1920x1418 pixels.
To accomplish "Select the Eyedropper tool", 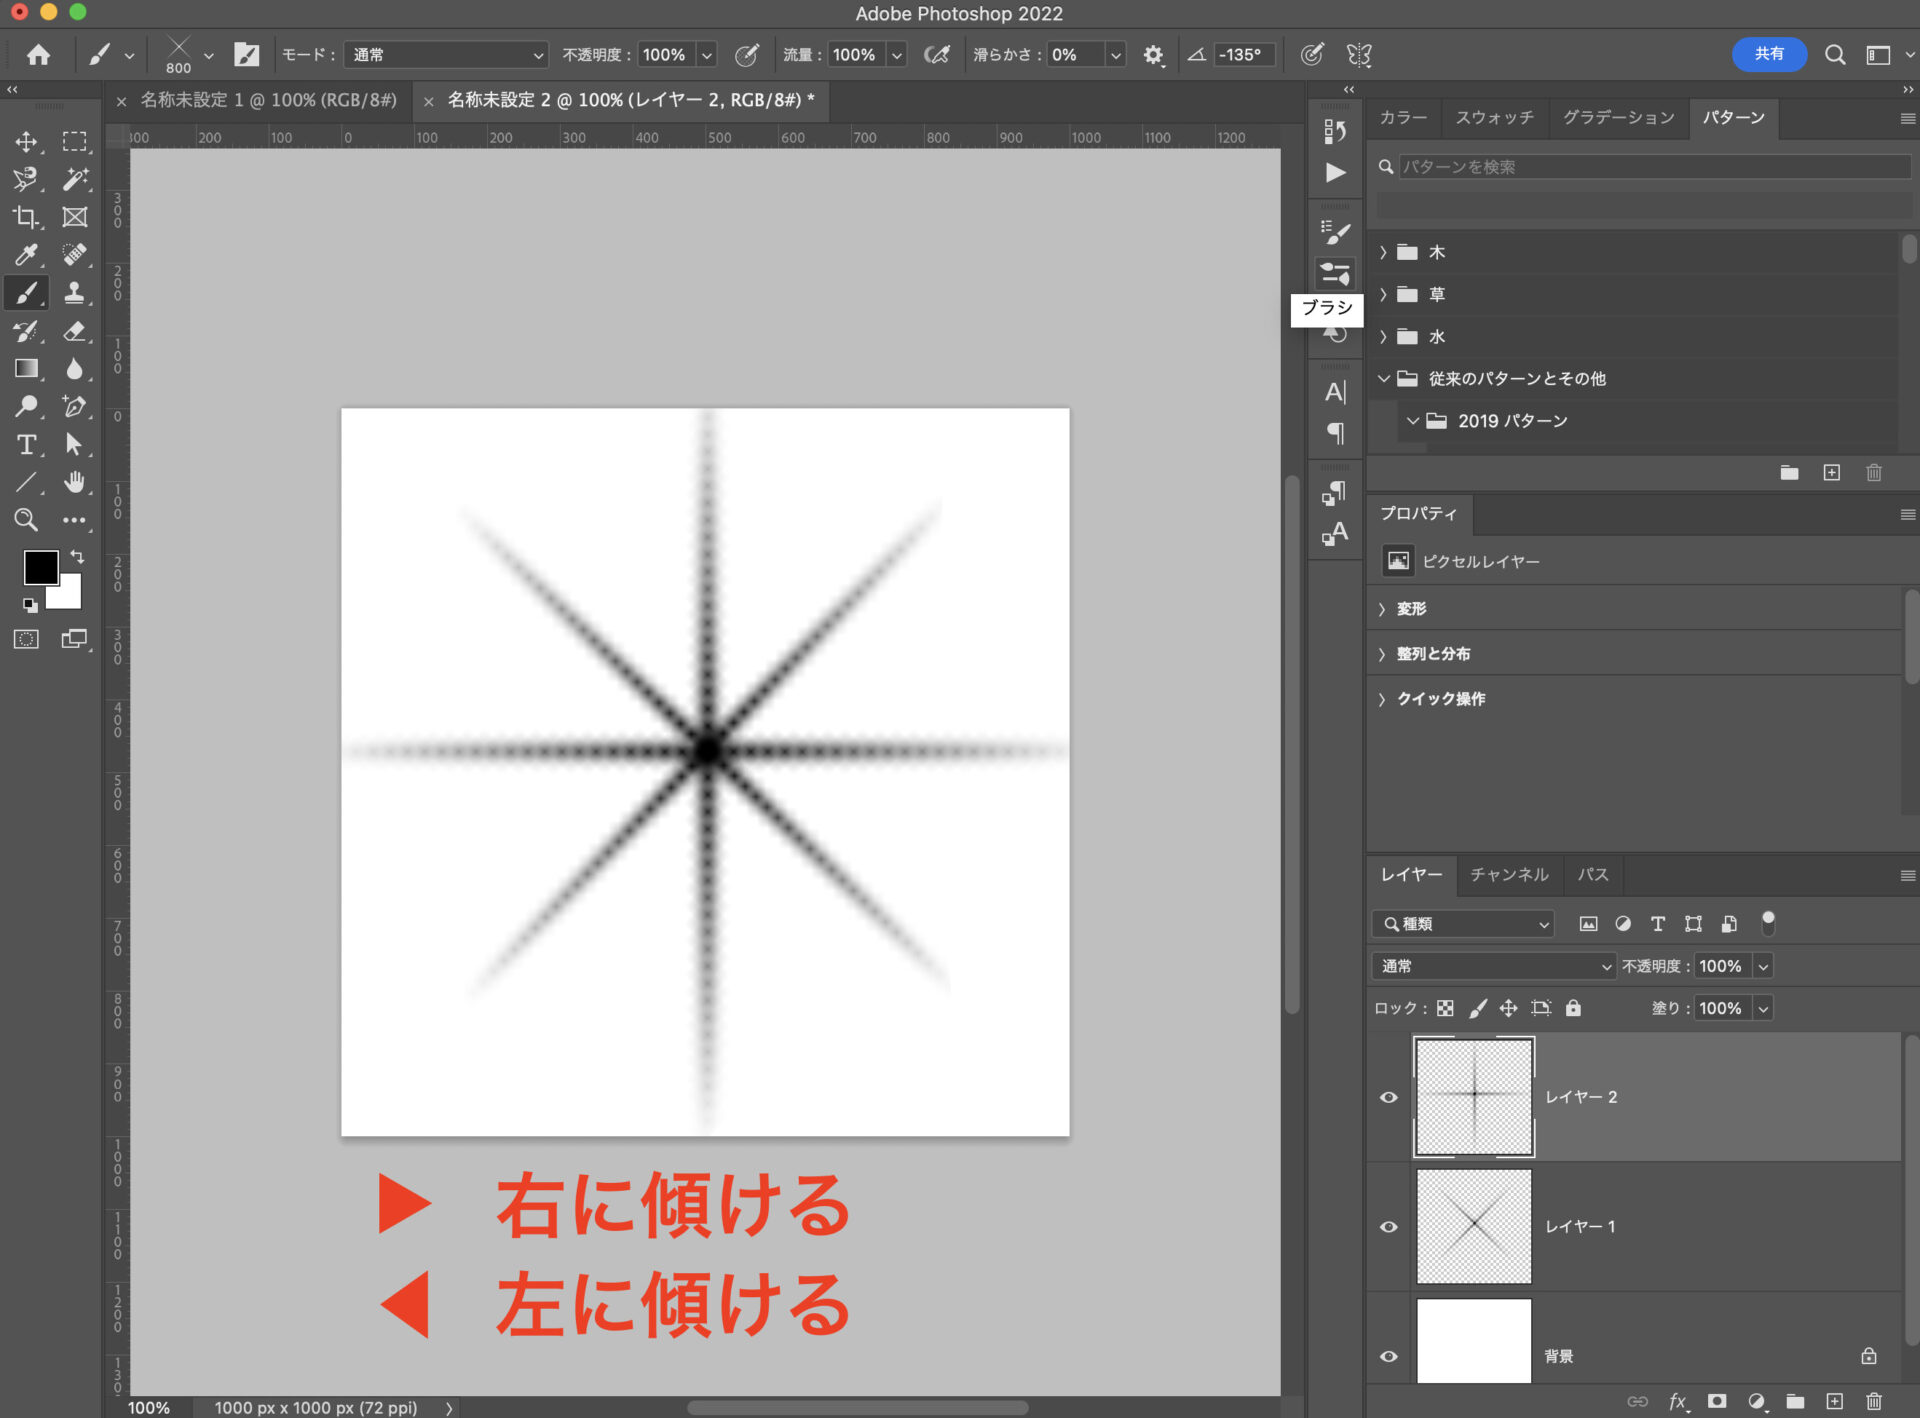I will pyautogui.click(x=26, y=255).
